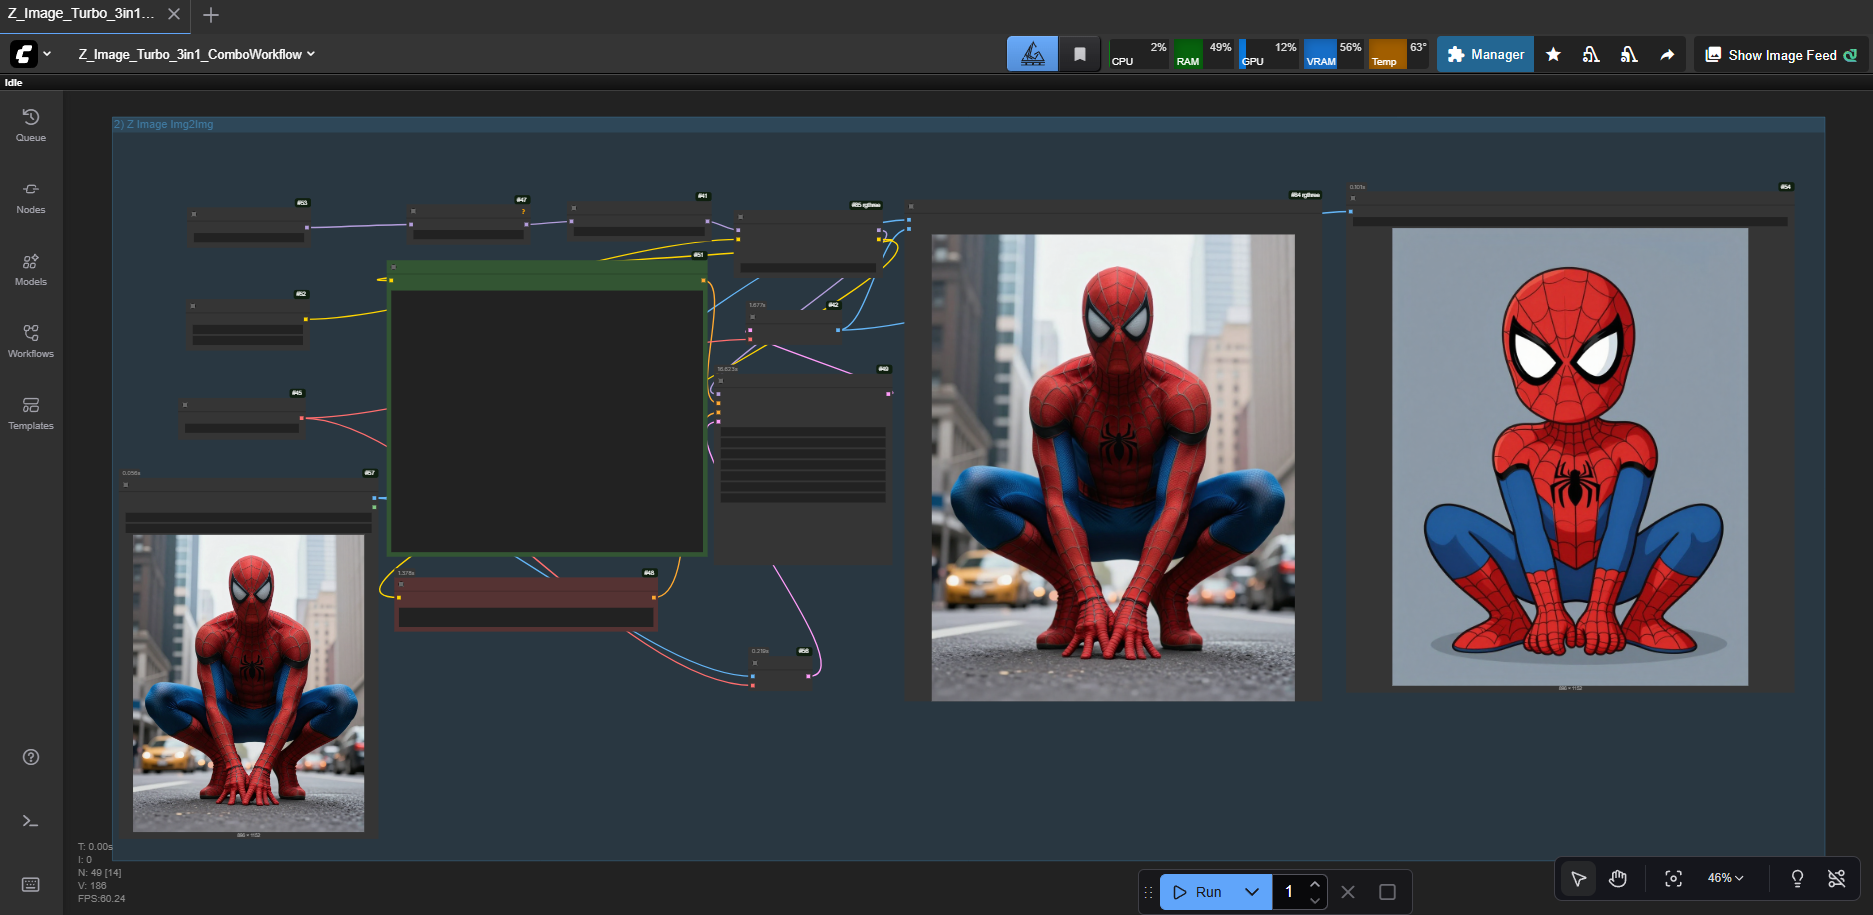
Task: Click the help question mark icon
Action: pyautogui.click(x=31, y=757)
